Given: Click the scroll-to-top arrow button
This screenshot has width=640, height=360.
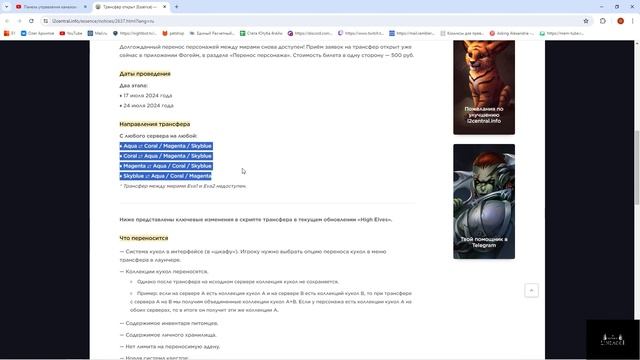Looking at the screenshot, I should pos(531,291).
